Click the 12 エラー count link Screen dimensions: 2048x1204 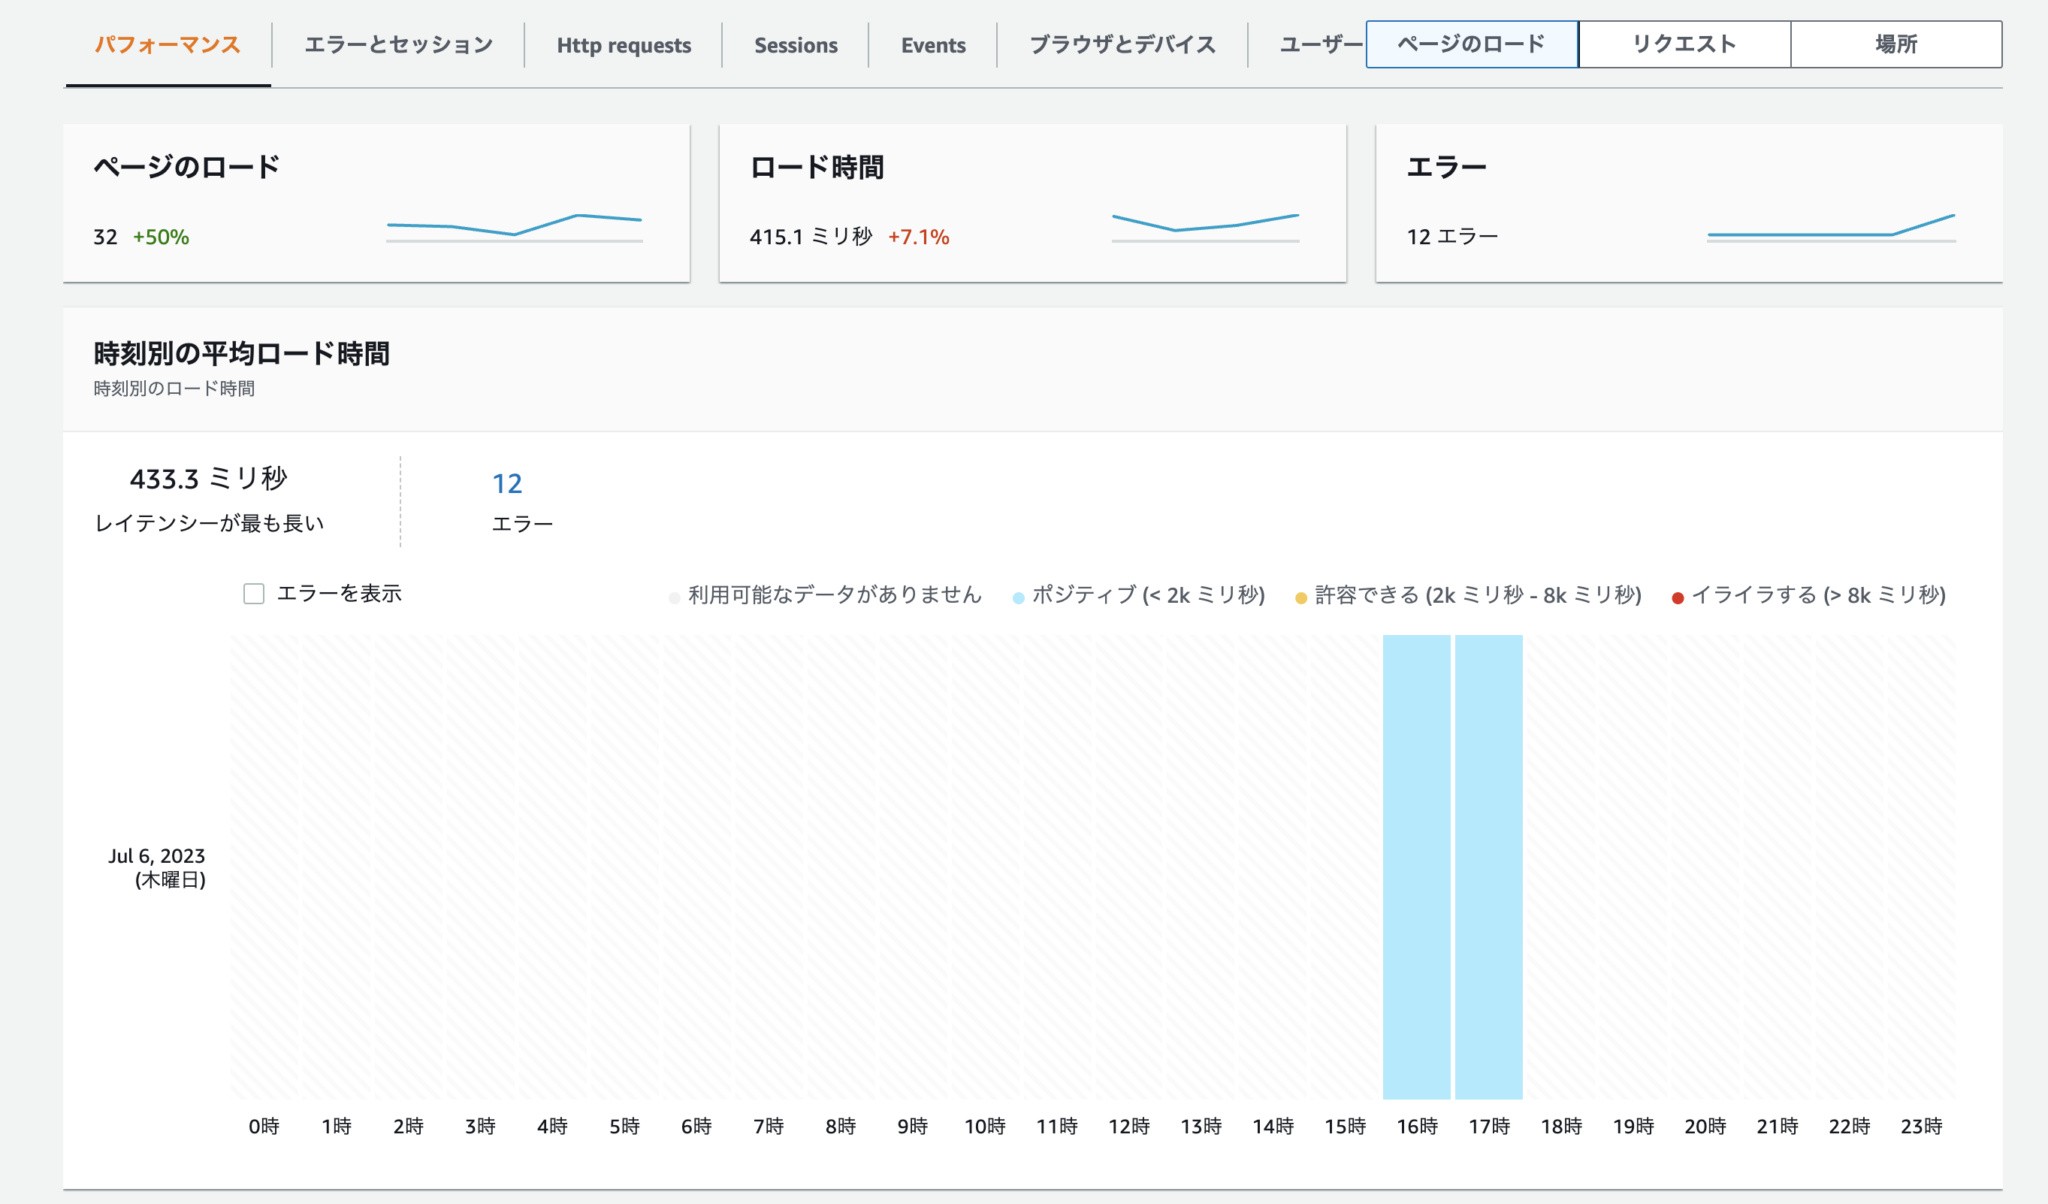click(x=508, y=483)
